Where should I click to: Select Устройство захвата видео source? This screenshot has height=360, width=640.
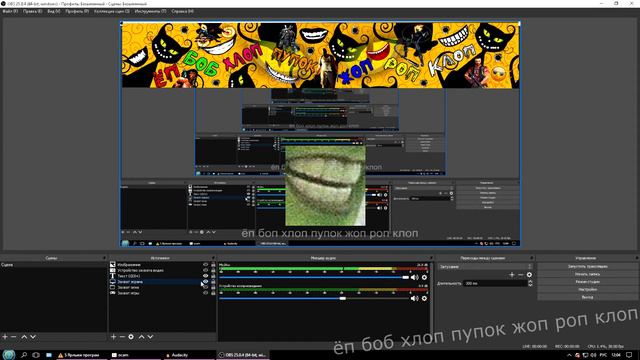point(162,270)
